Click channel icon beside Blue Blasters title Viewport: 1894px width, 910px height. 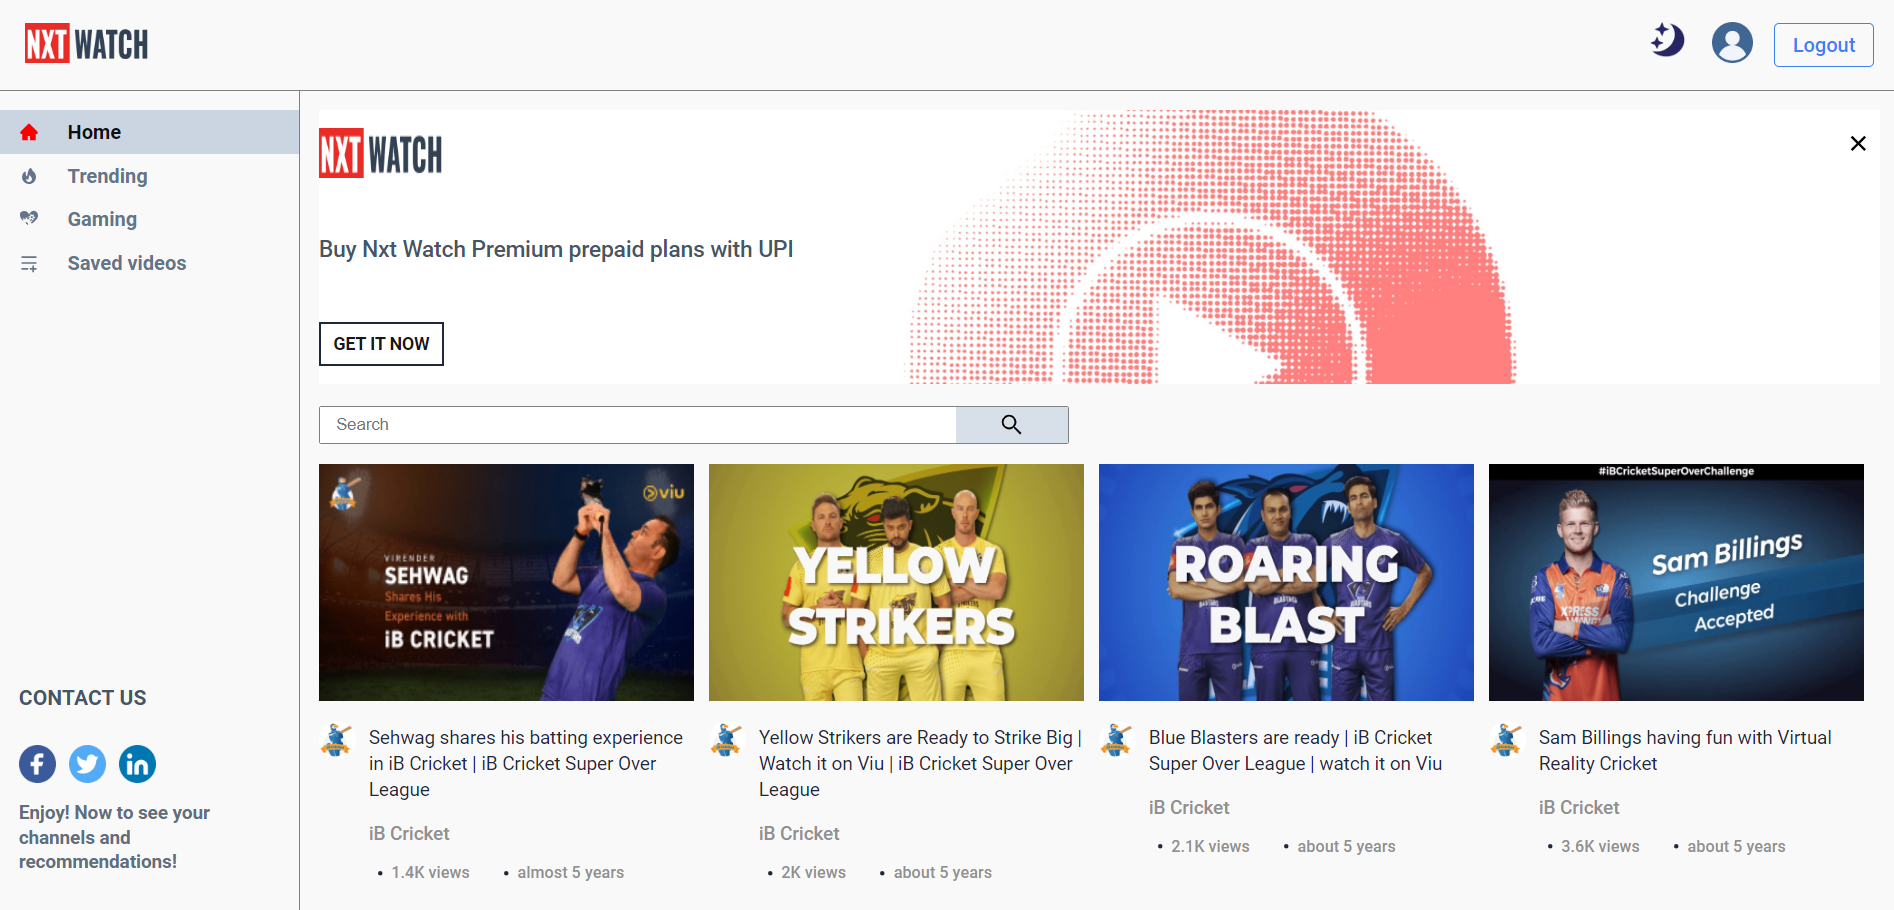(1116, 741)
